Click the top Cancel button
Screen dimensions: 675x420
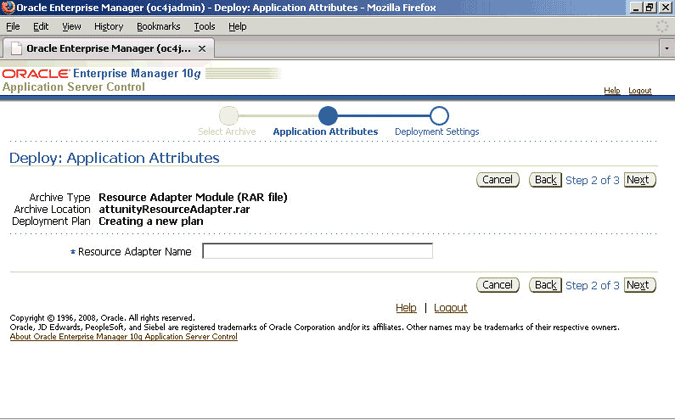pyautogui.click(x=498, y=180)
